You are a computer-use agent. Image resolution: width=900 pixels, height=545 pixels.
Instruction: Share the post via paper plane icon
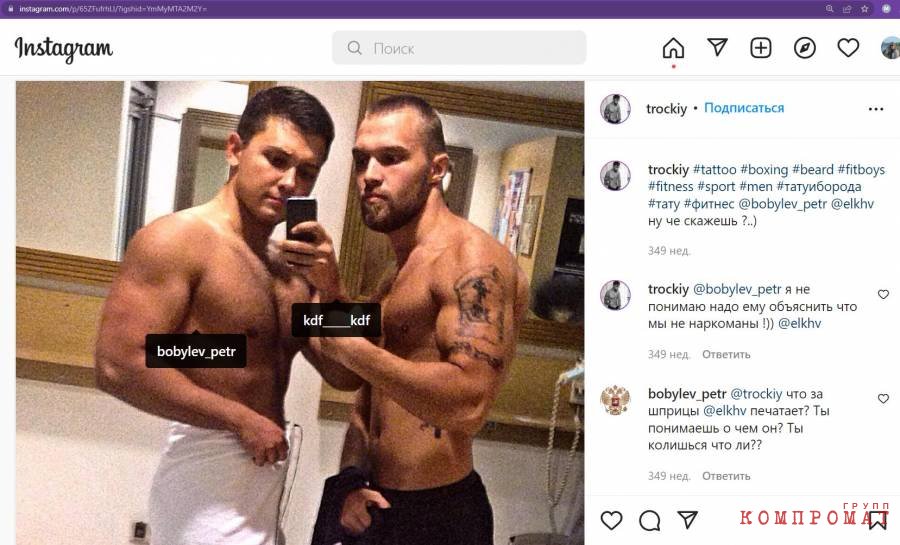click(x=688, y=520)
